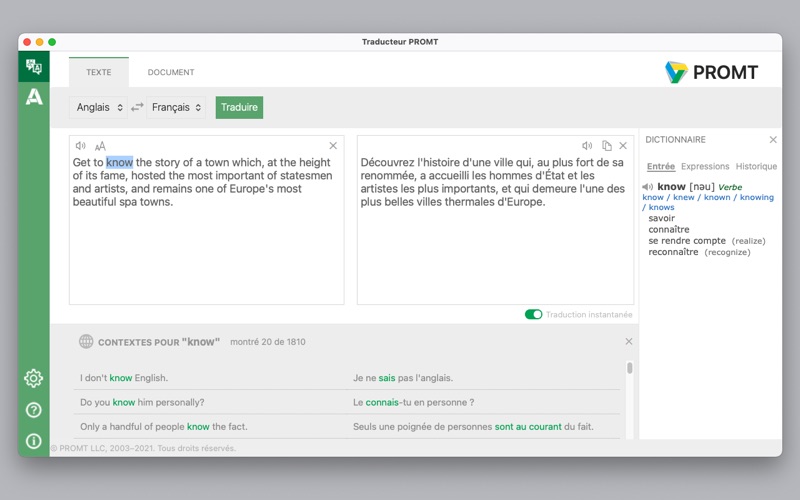Image resolution: width=800 pixels, height=500 pixels.
Task: Open the info icon in sidebar
Action: tap(34, 441)
